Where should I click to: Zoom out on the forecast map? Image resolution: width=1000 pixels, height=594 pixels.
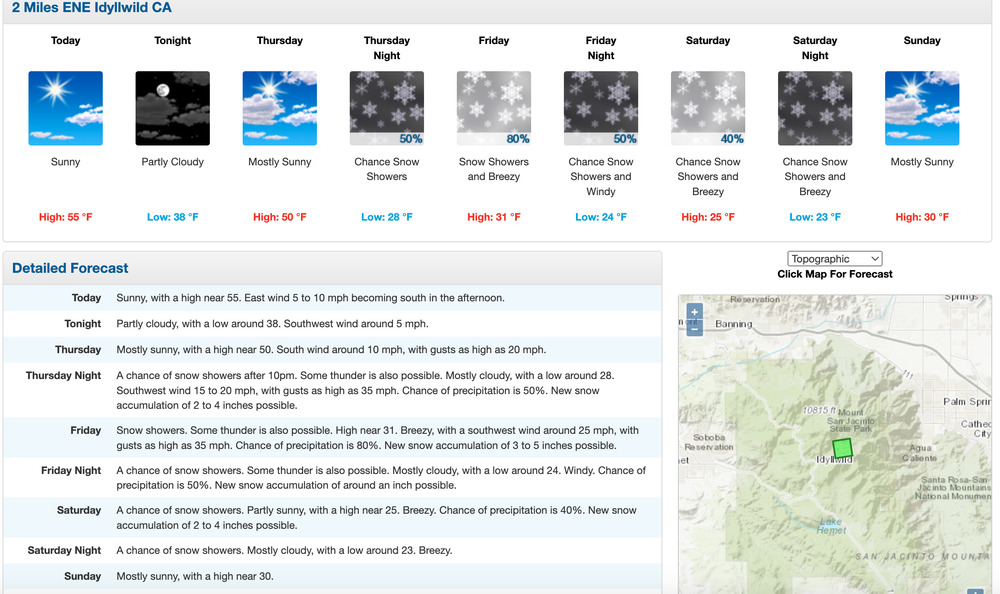coord(695,328)
